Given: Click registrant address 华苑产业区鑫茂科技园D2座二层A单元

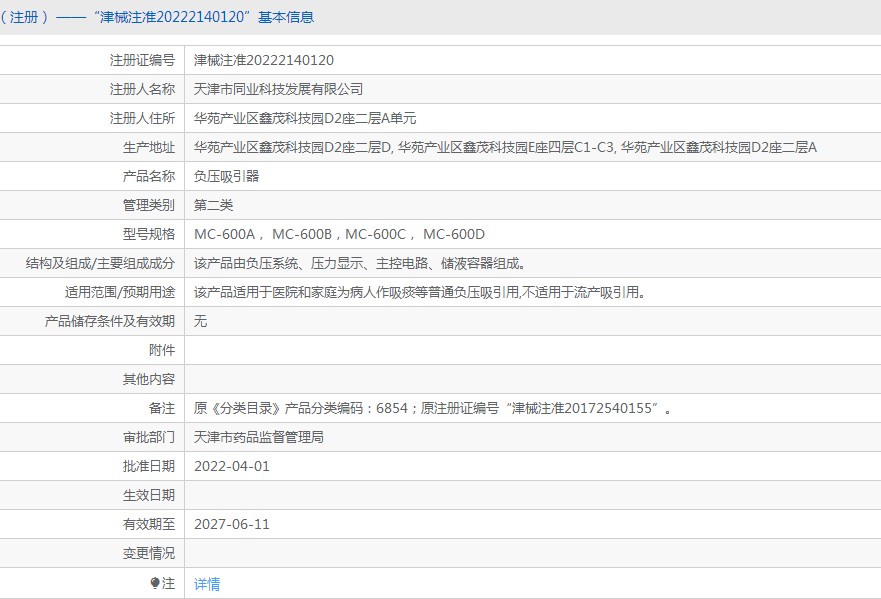Looking at the screenshot, I should [305, 119].
